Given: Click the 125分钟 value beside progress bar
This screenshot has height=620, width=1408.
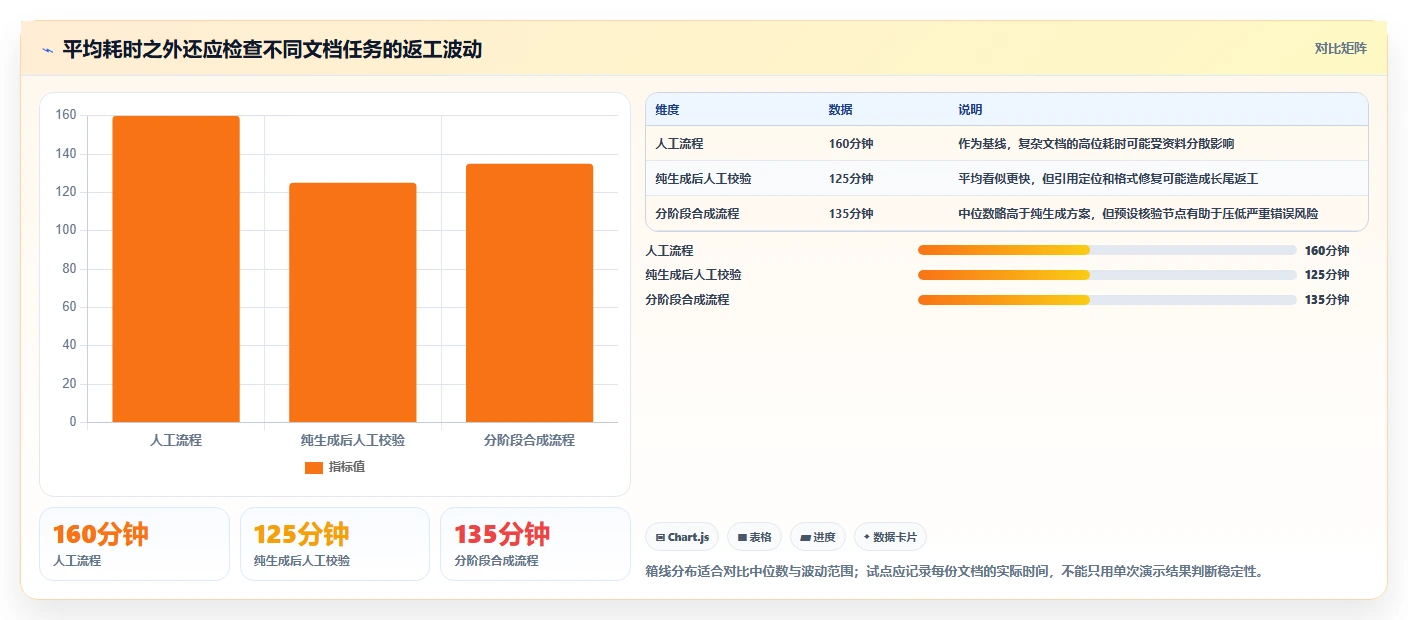Looking at the screenshot, I should click(x=1327, y=275).
